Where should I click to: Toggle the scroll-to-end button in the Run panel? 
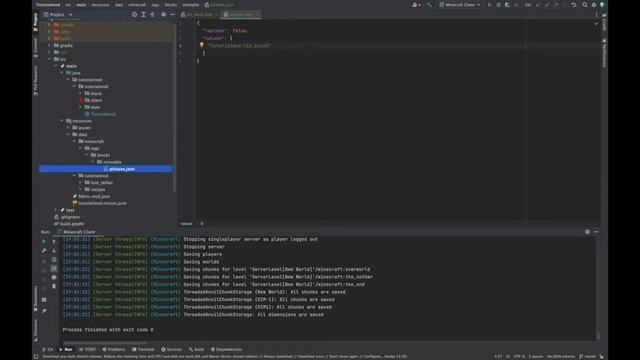point(54,269)
